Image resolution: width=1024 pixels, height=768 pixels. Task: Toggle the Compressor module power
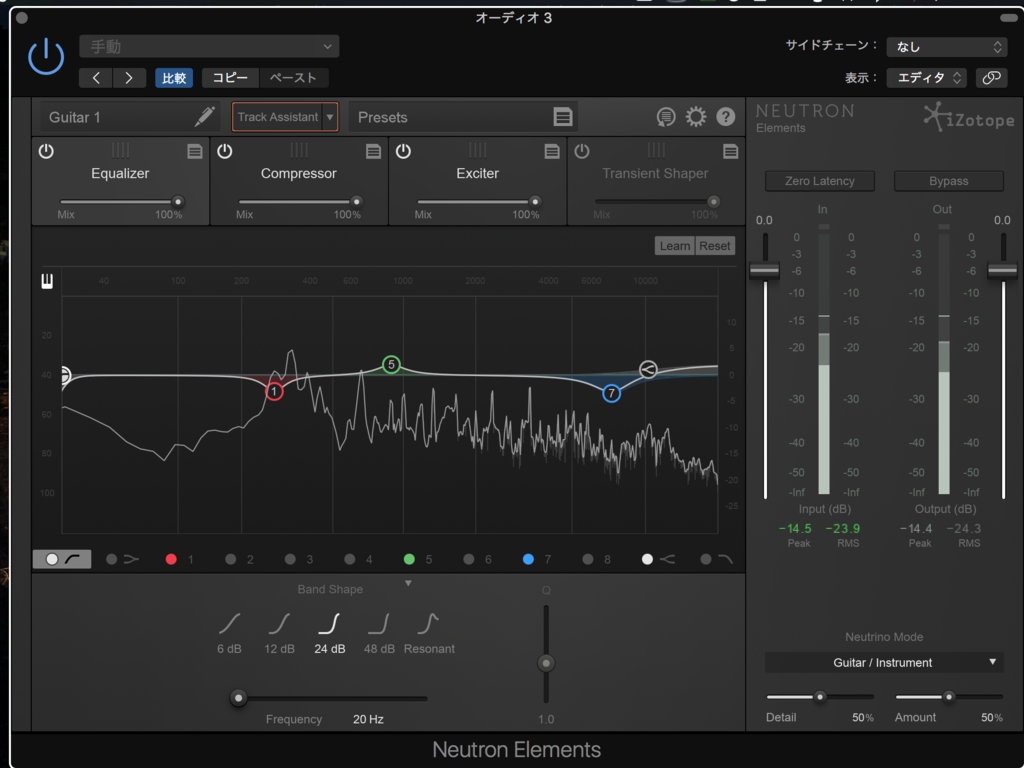pyautogui.click(x=225, y=152)
